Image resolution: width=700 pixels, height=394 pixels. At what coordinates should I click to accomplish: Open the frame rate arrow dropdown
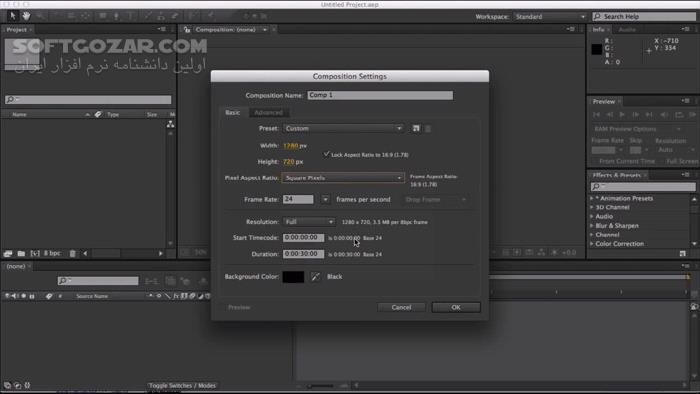(325, 199)
